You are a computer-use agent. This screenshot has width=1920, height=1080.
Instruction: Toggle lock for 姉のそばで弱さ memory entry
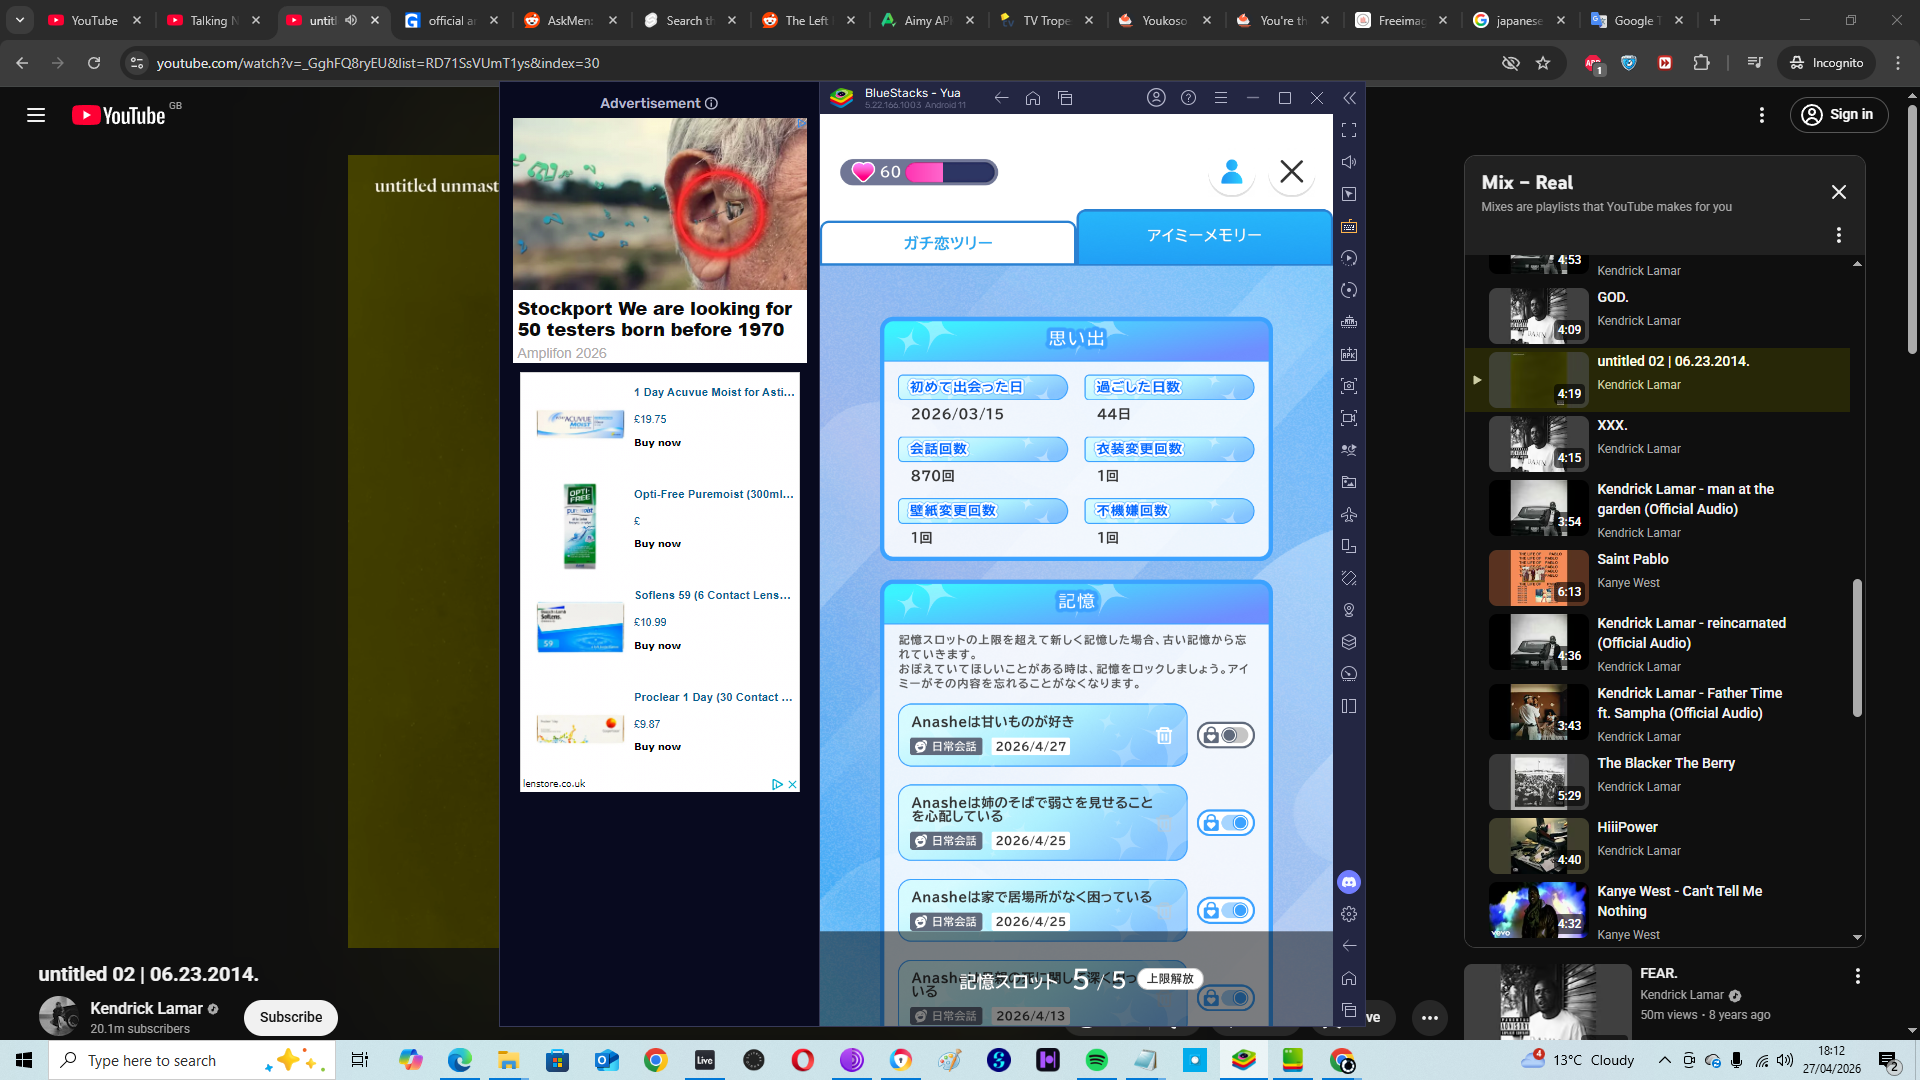point(1225,823)
